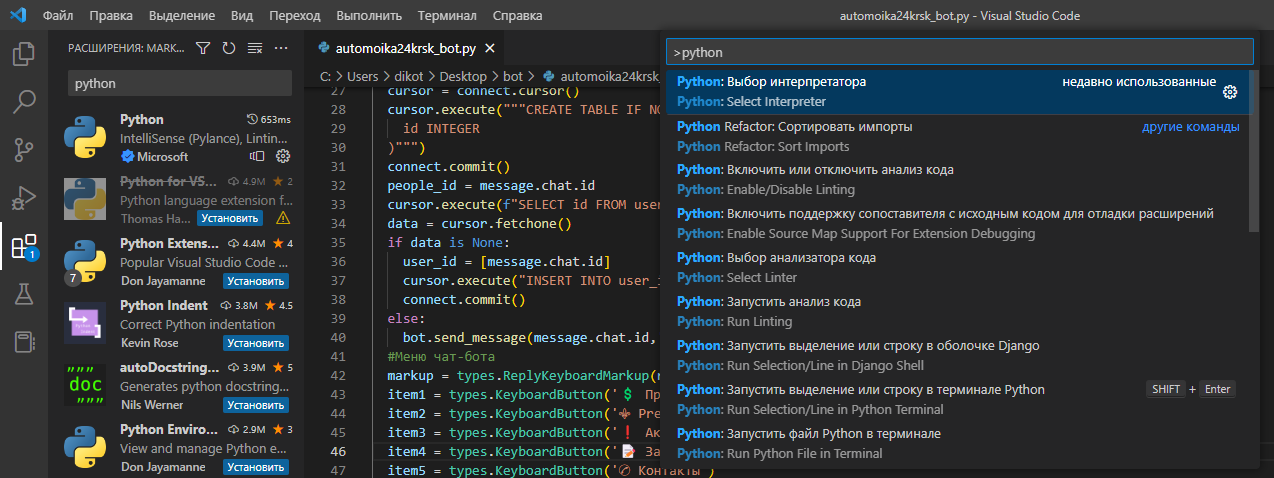This screenshot has height=478, width=1274.
Task: Click the Desktop breadcrumb segment
Action: (463, 76)
